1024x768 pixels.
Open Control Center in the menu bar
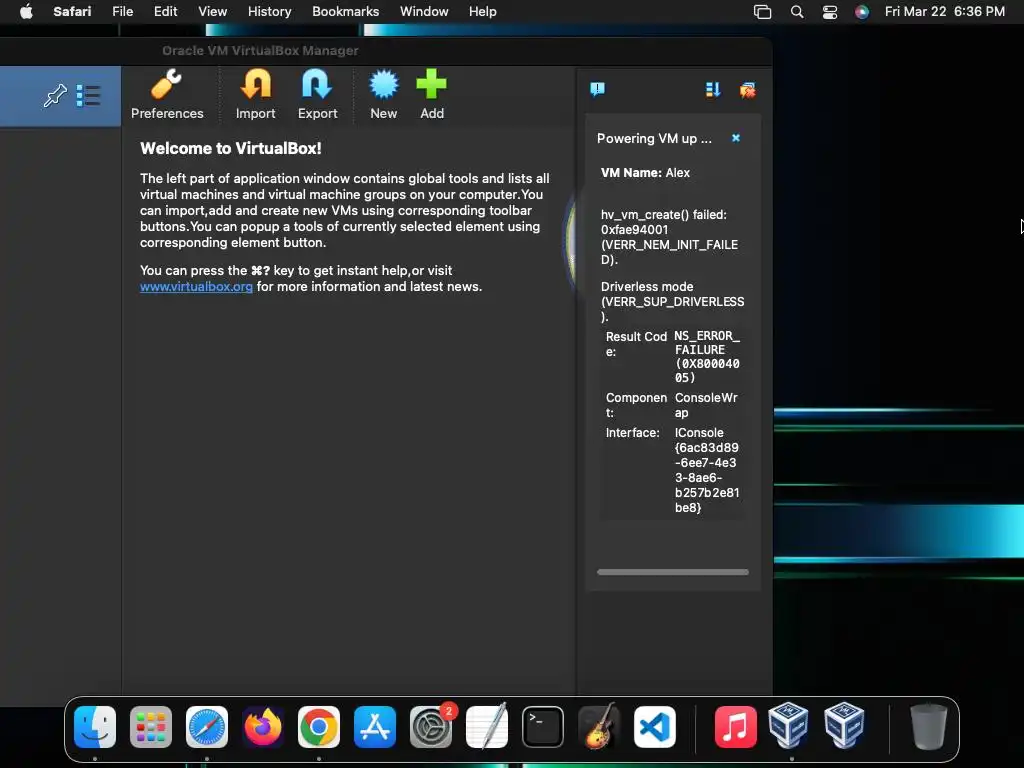pos(829,12)
